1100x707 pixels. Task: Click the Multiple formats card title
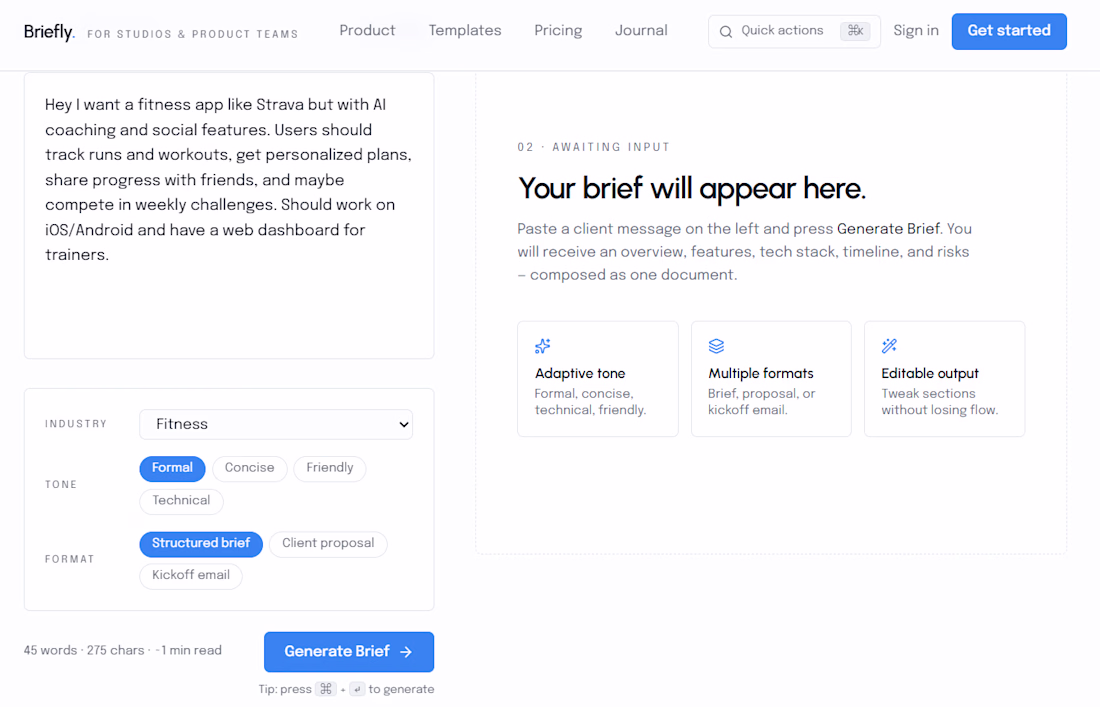[760, 374]
